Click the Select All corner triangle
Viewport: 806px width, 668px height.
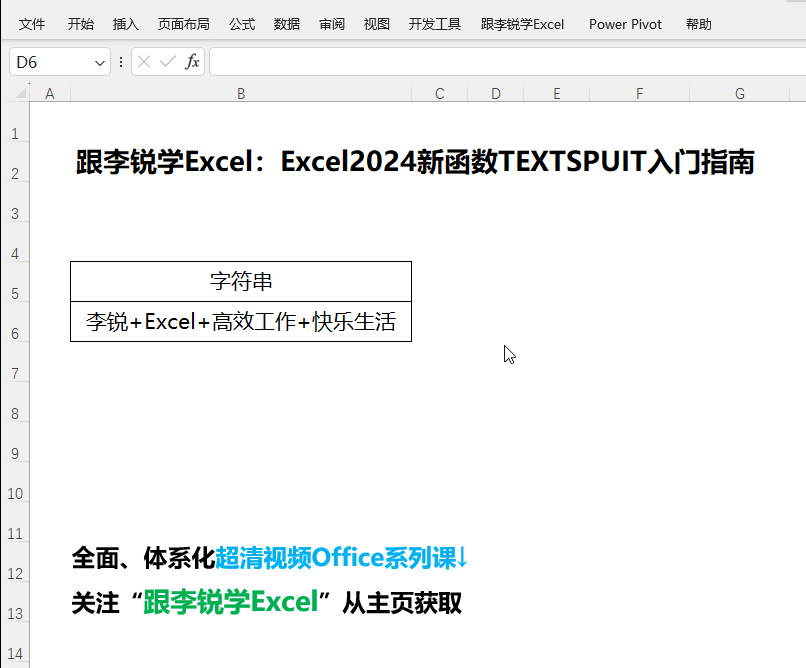(21, 93)
